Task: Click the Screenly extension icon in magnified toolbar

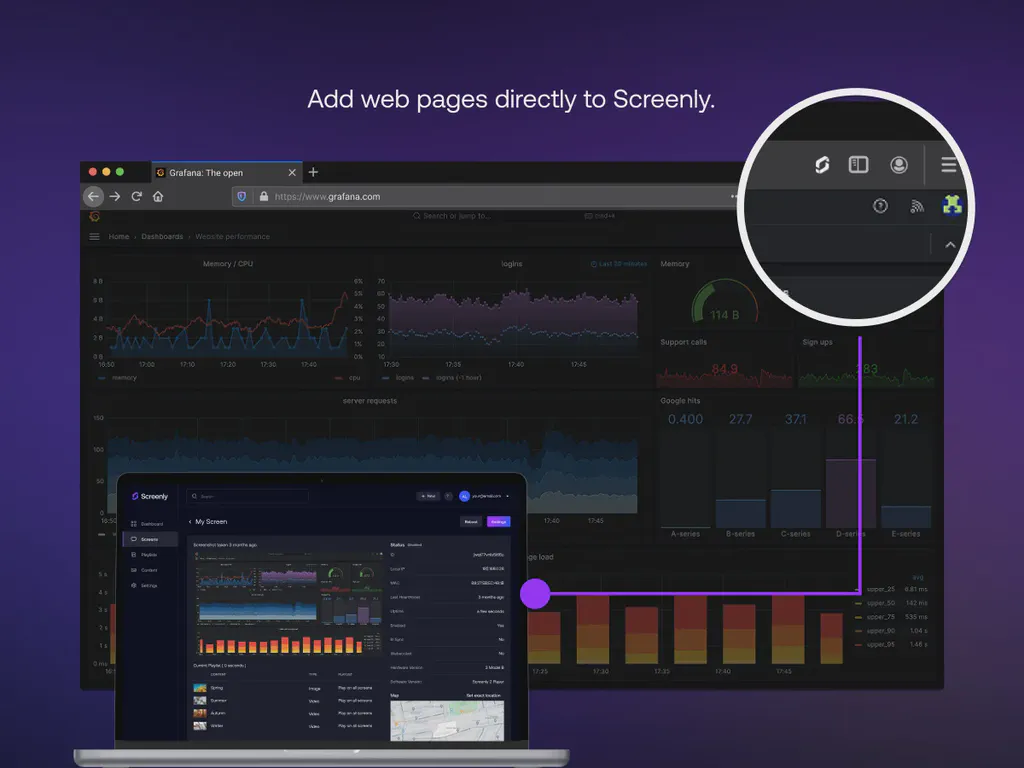Action: point(823,165)
